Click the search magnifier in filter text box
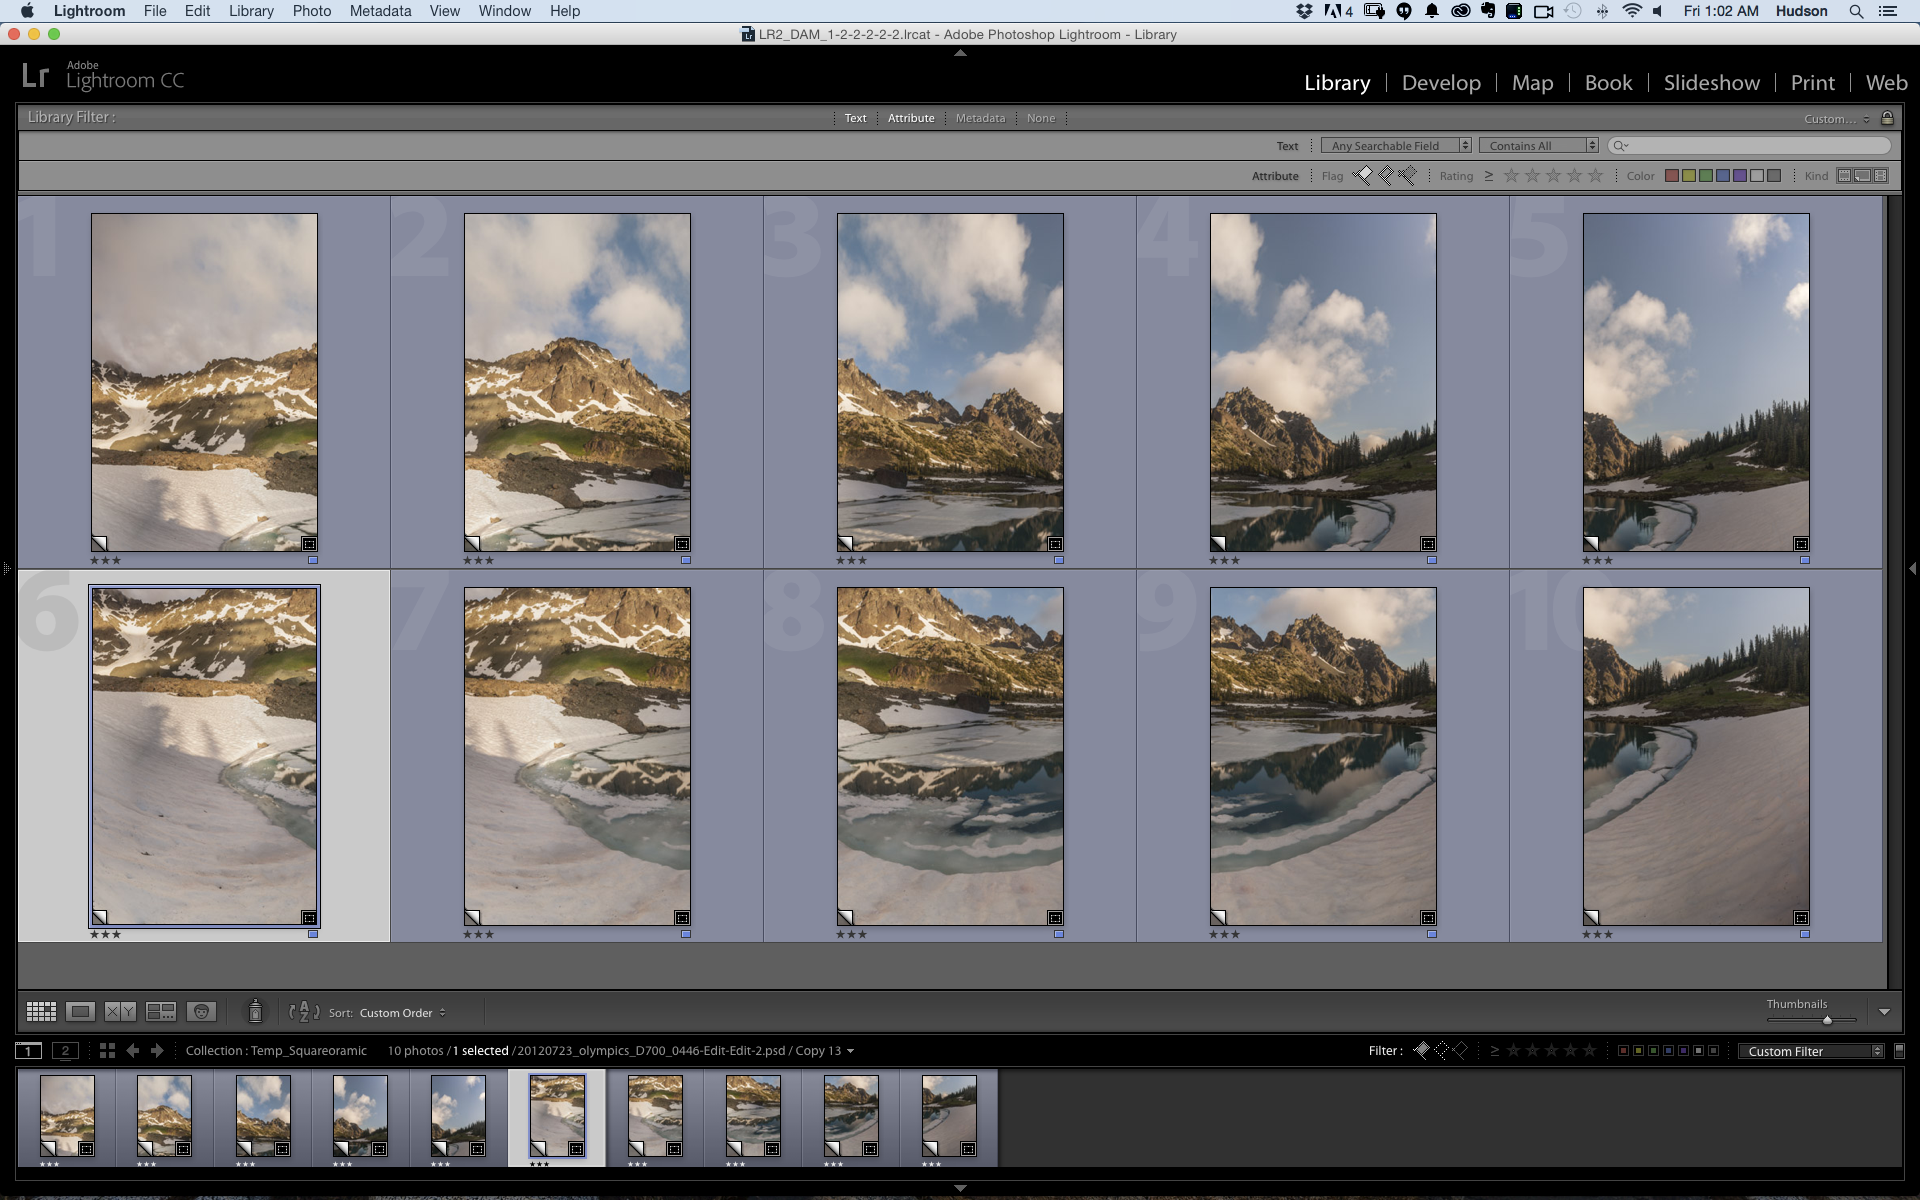 pos(1620,146)
